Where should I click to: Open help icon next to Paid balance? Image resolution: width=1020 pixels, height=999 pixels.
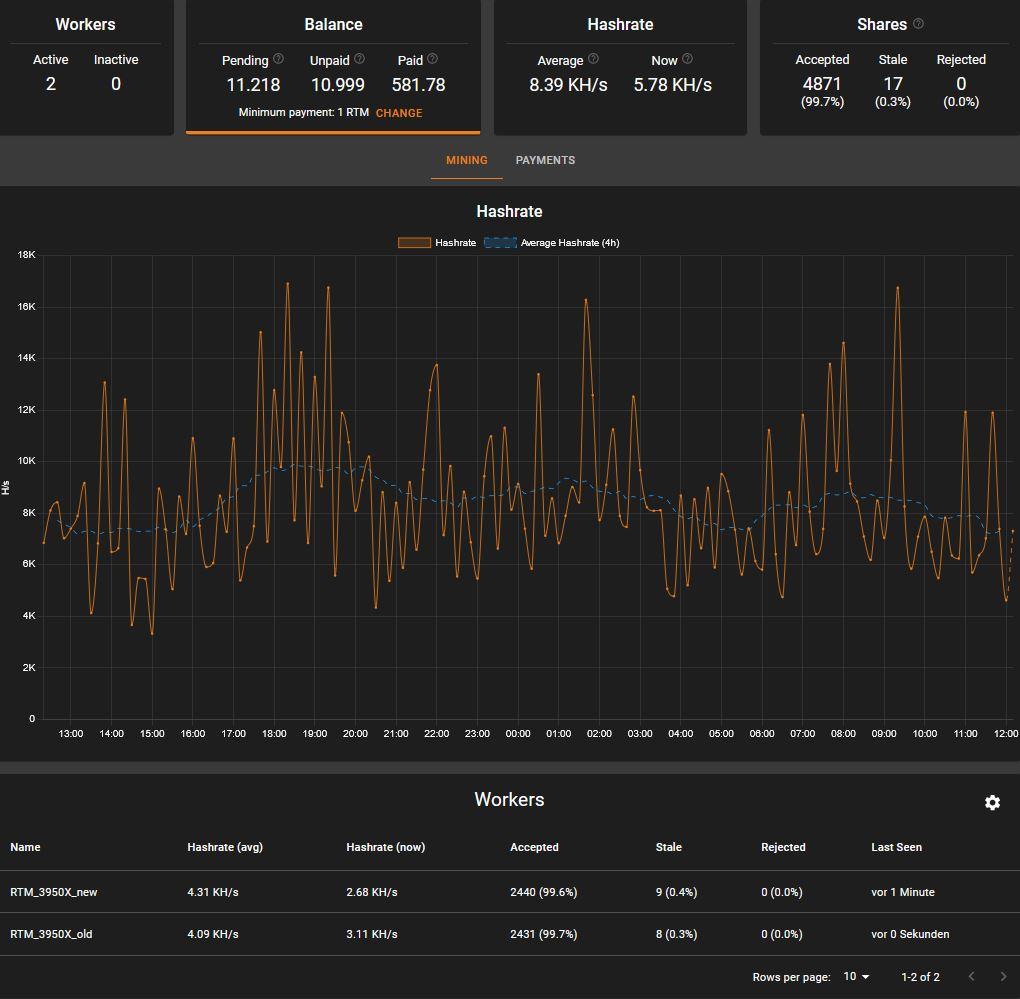pos(433,59)
